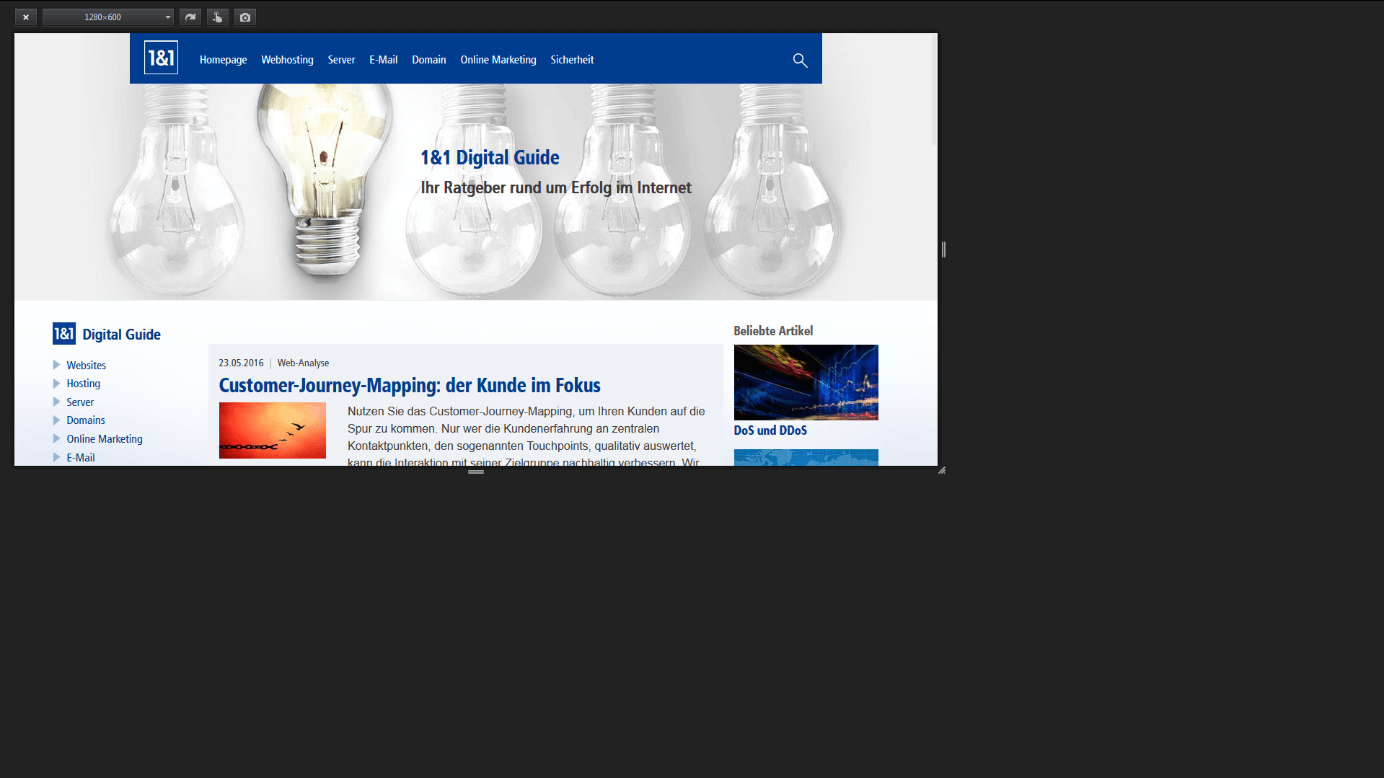
Task: Open Customer-Journey-Mapping article headline
Action: (x=410, y=385)
